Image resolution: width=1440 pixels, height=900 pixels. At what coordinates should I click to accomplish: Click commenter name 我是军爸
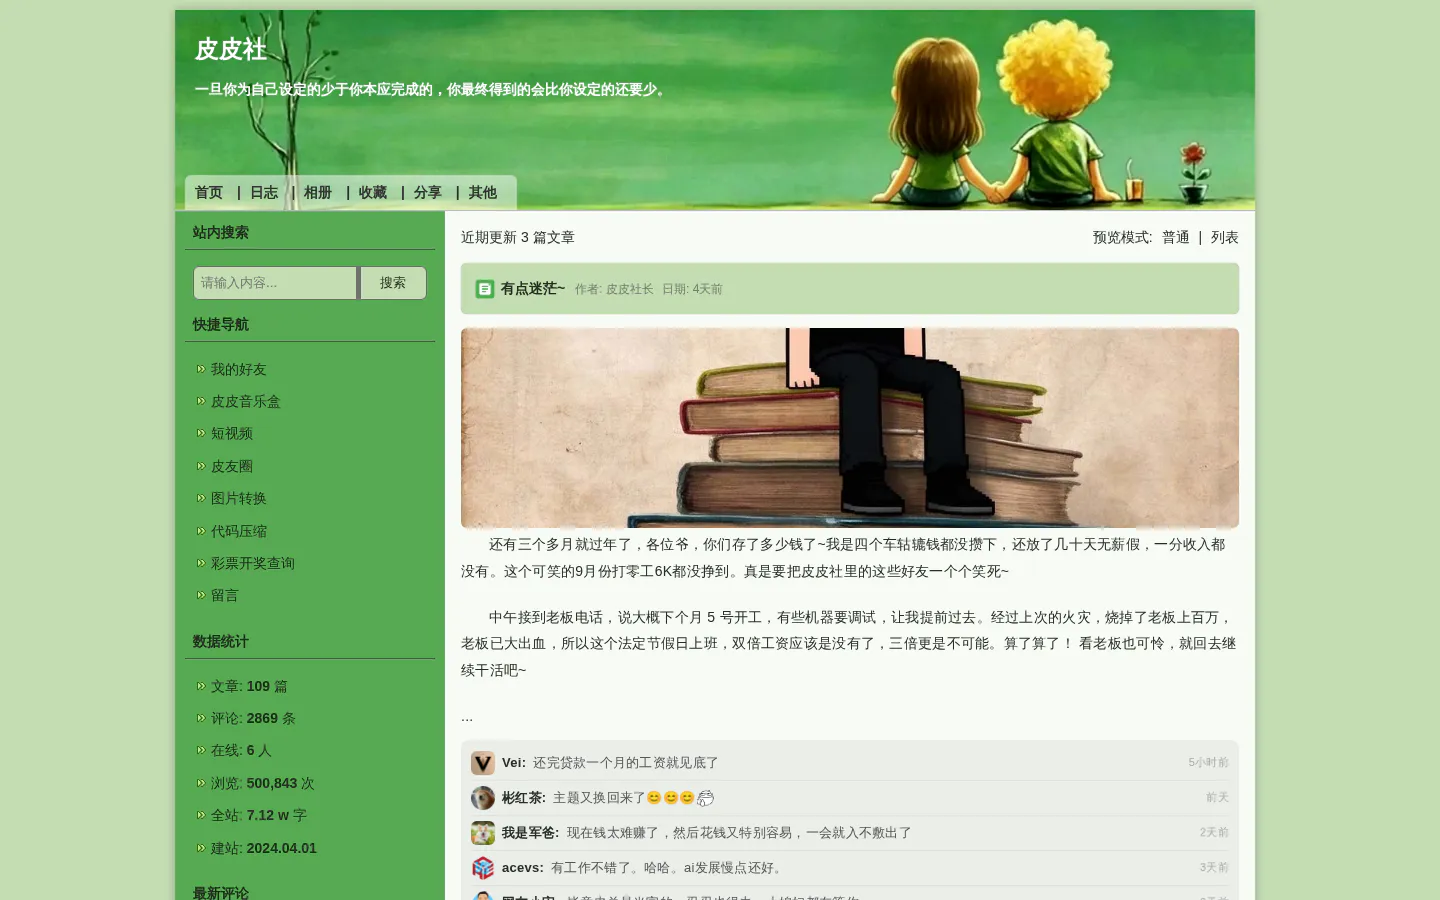[529, 833]
